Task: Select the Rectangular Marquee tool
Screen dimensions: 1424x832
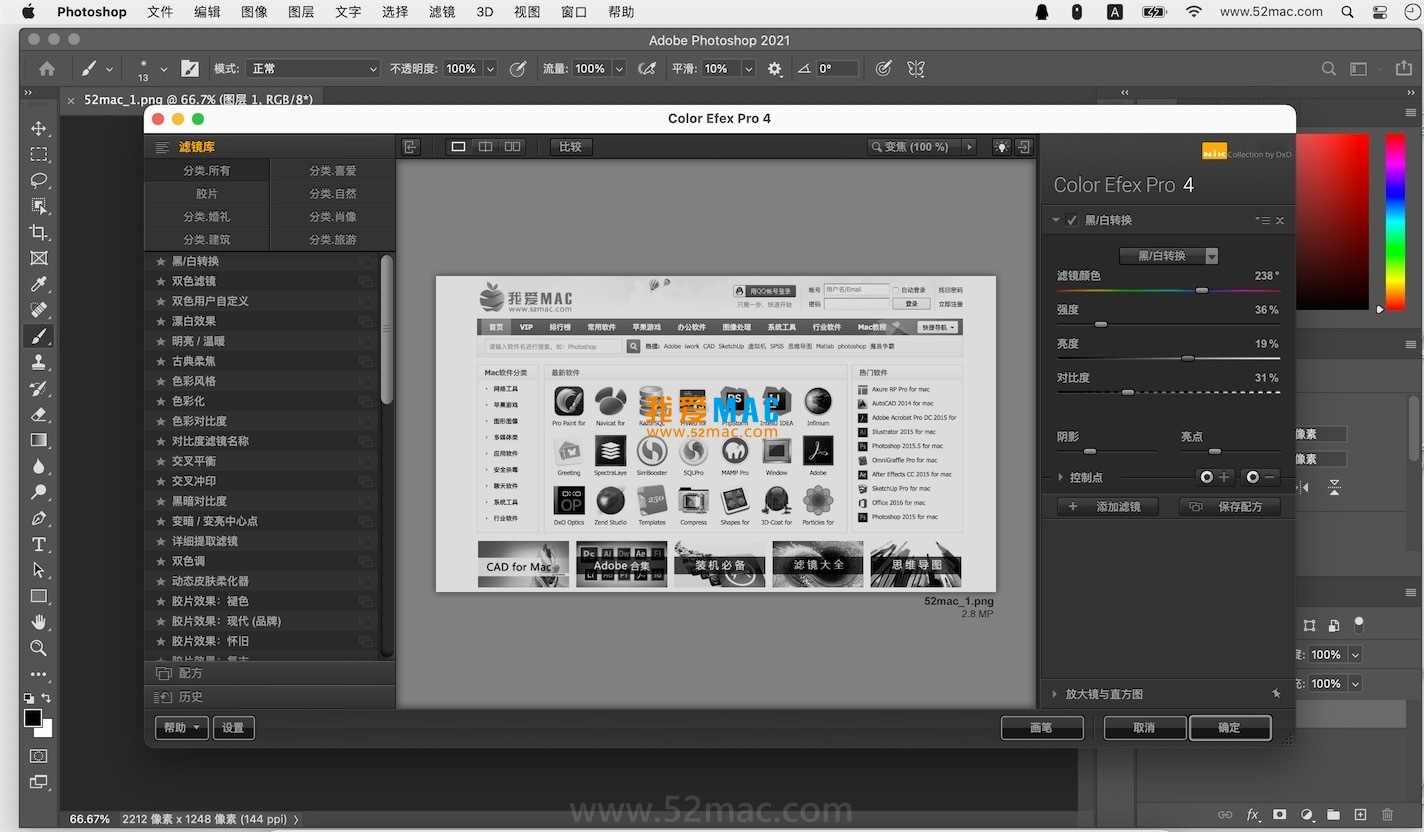Action: click(x=39, y=154)
